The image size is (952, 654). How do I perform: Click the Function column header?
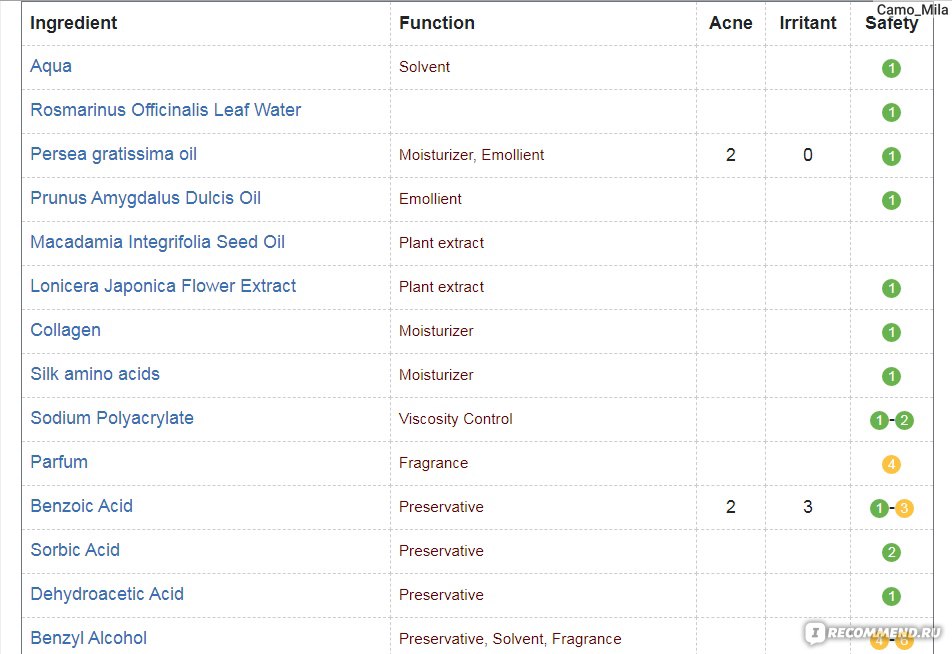click(437, 23)
